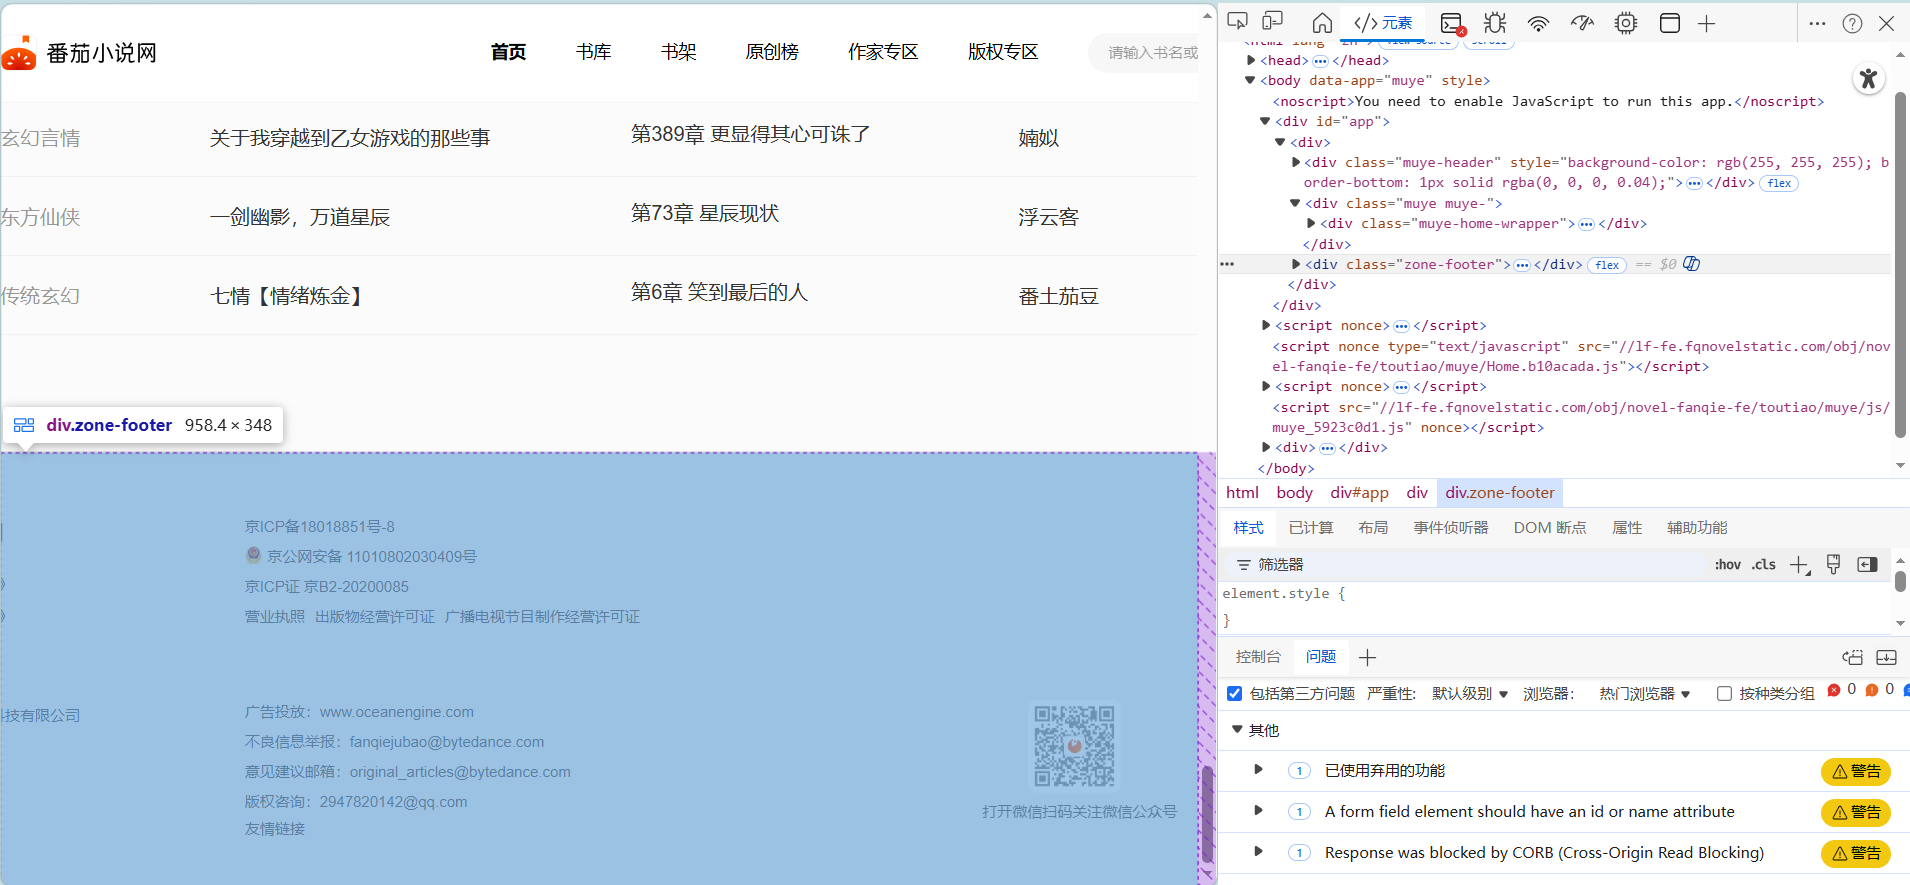This screenshot has height=885, width=1910.
Task: Click the book search input field
Action: [1145, 52]
